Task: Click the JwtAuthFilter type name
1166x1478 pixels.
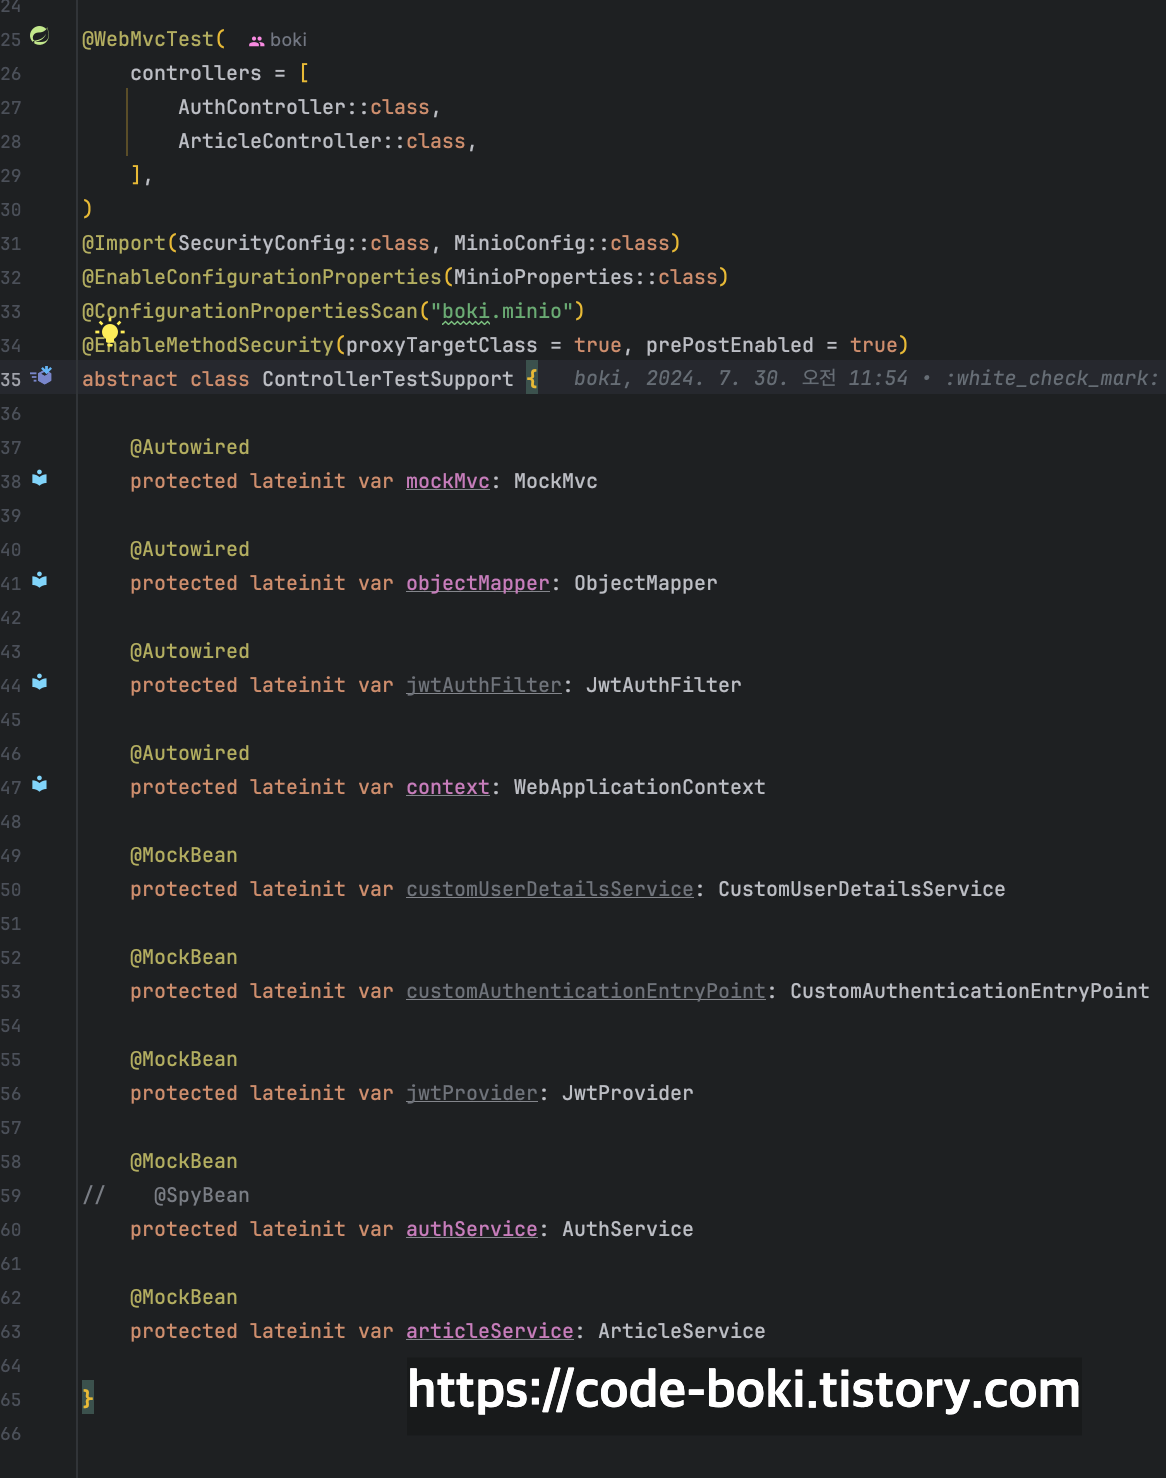Action: pos(664,685)
